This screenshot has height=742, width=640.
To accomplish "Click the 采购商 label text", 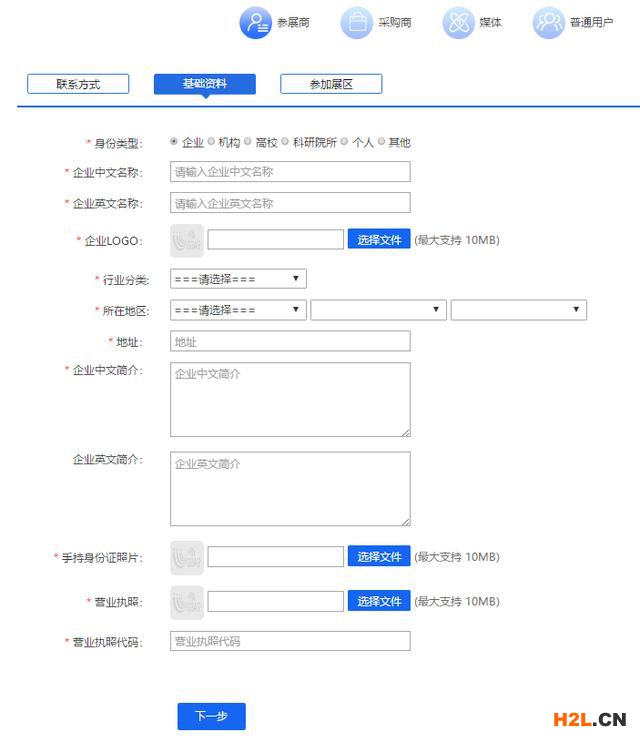I will [395, 22].
